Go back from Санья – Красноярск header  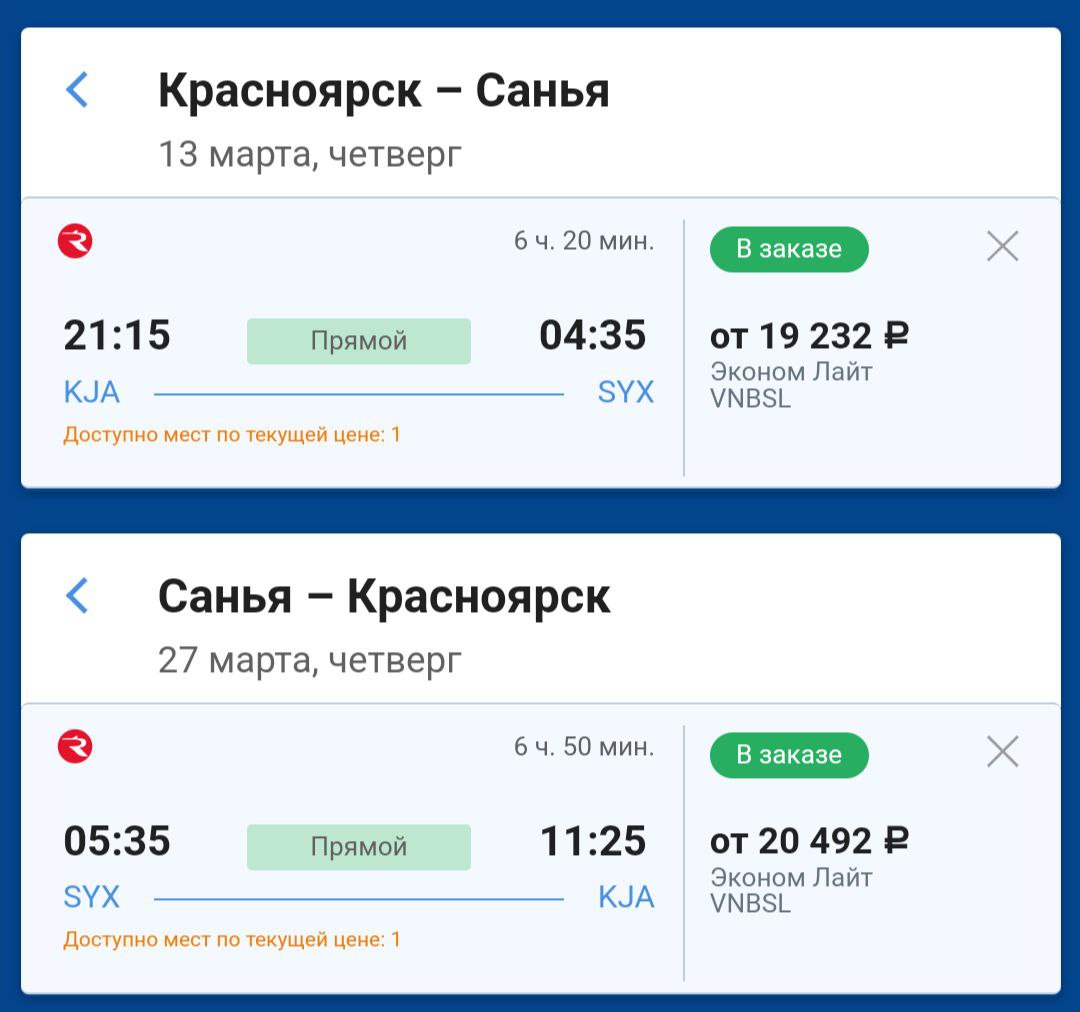77,596
